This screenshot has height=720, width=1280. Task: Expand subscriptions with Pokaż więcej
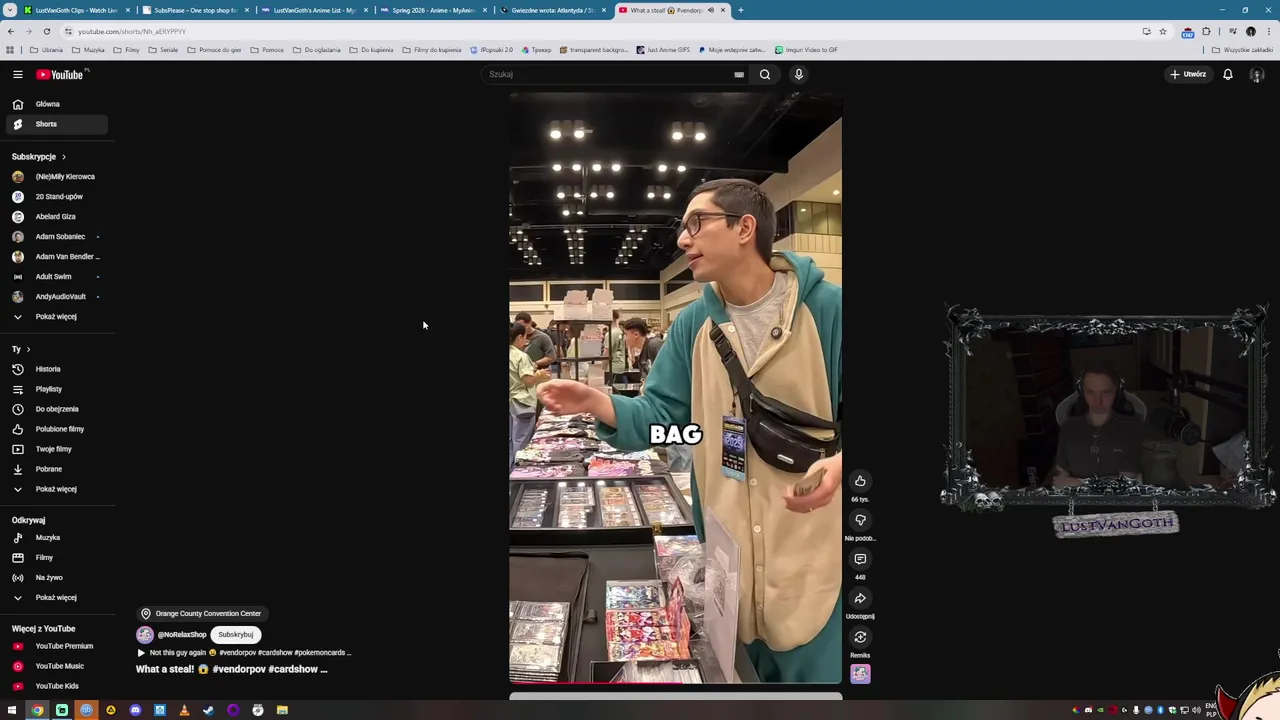coord(54,316)
